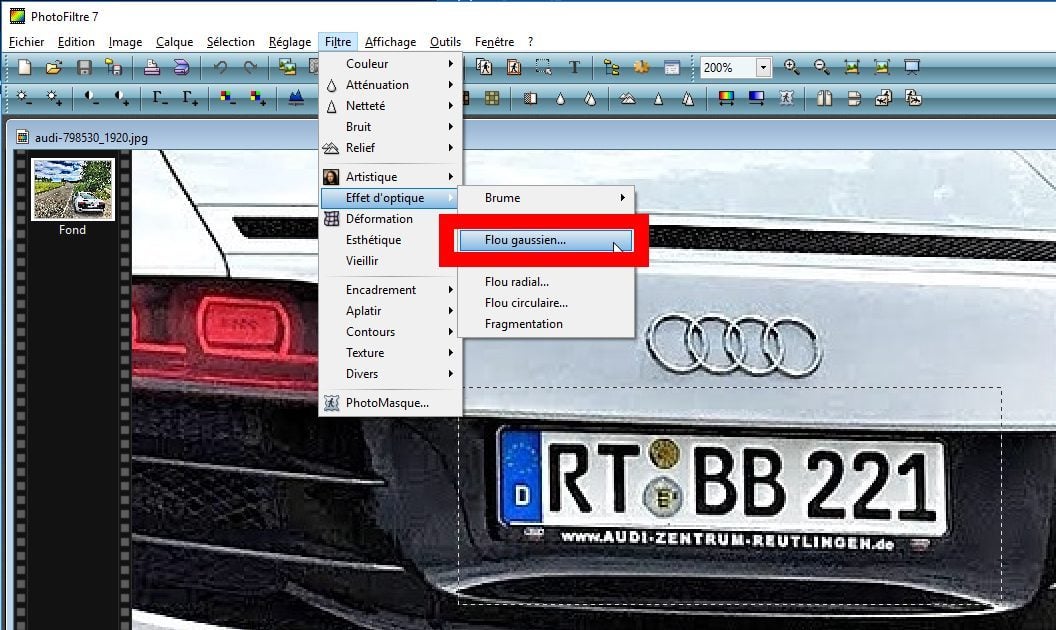1056x630 pixels.
Task: Save the image with the floppy icon
Action: point(84,67)
